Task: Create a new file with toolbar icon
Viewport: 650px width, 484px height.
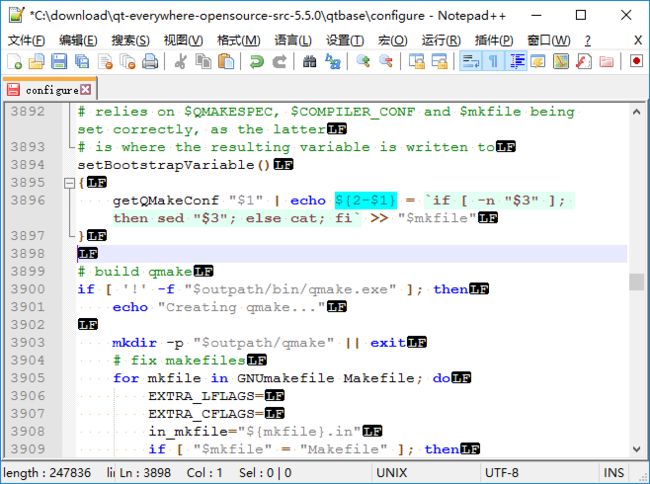Action: (x=15, y=61)
